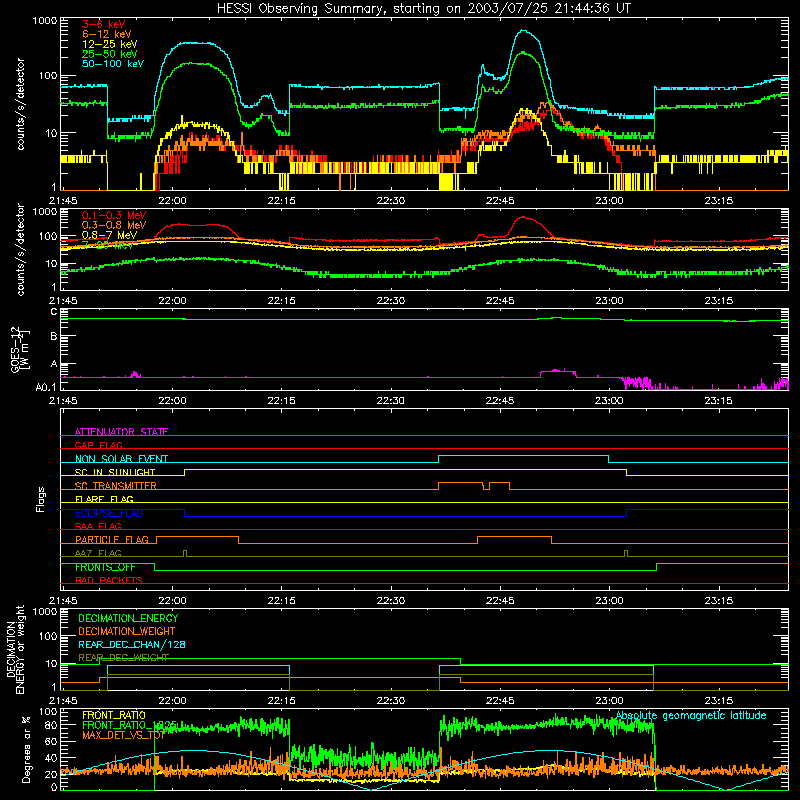This screenshot has width=800, height=800.
Task: Click the 22:30 tick under MeV panel
Action: (x=391, y=301)
